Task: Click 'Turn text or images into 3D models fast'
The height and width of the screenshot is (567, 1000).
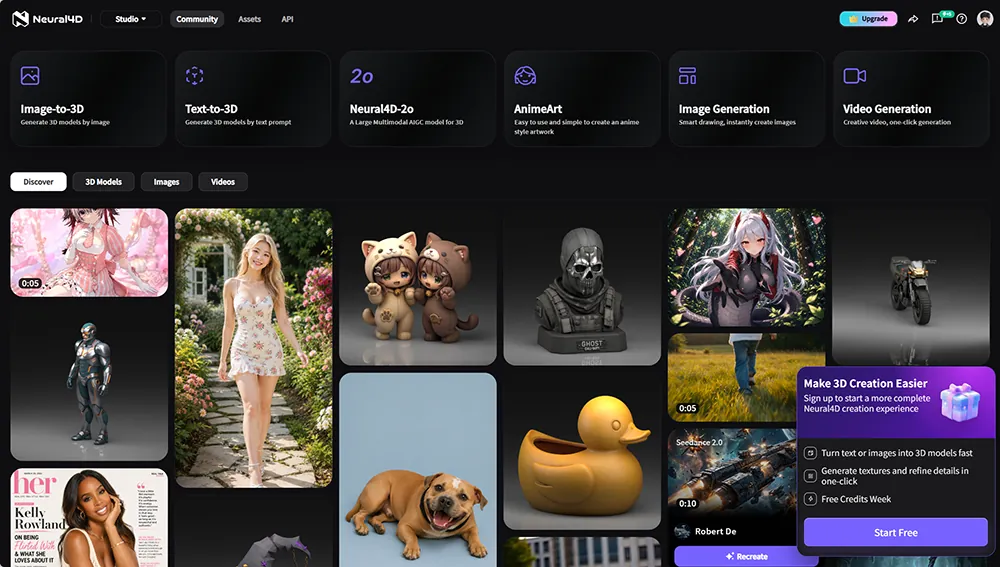Action: [x=897, y=453]
